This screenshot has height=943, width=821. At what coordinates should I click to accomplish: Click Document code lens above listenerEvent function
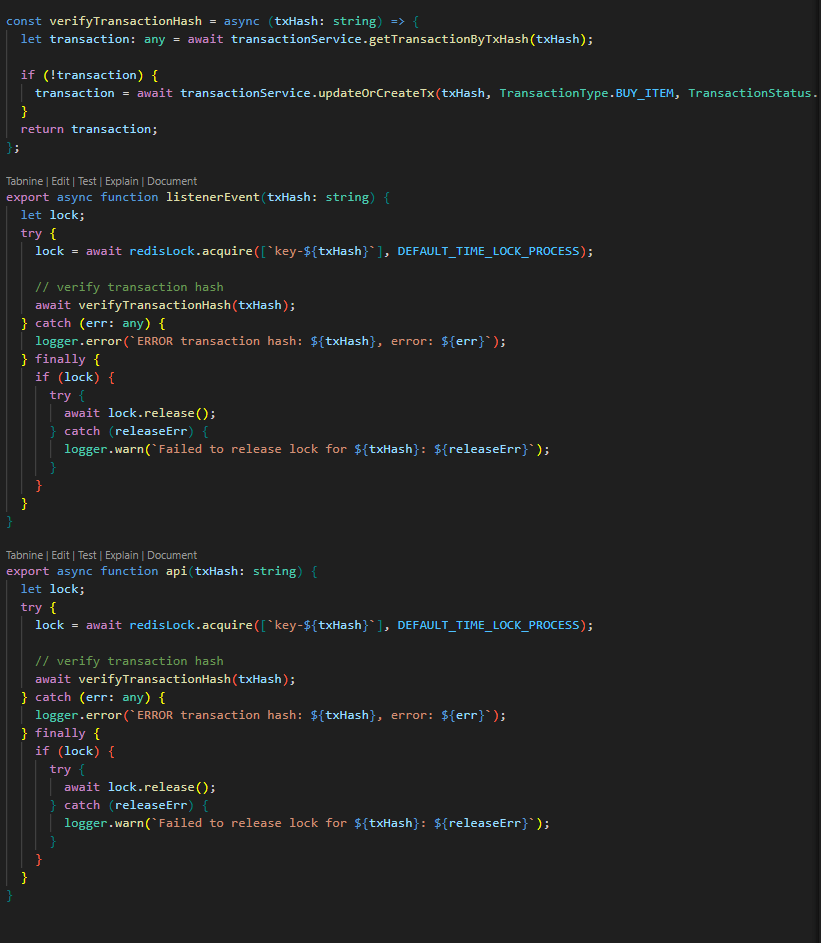tap(172, 181)
